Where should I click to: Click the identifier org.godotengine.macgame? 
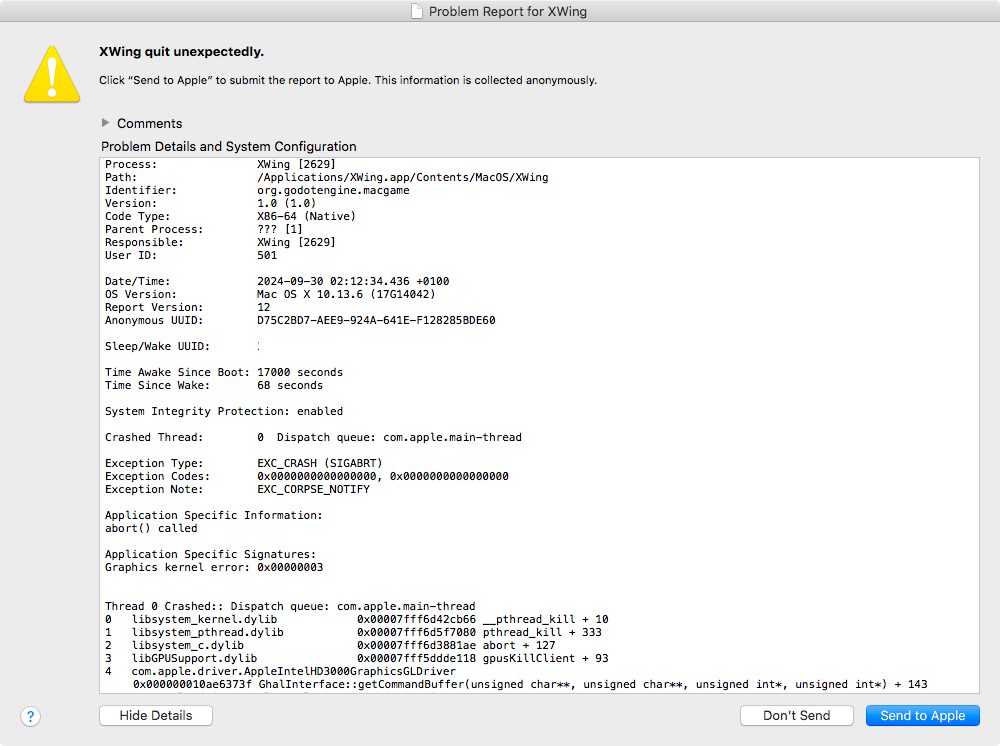click(334, 191)
